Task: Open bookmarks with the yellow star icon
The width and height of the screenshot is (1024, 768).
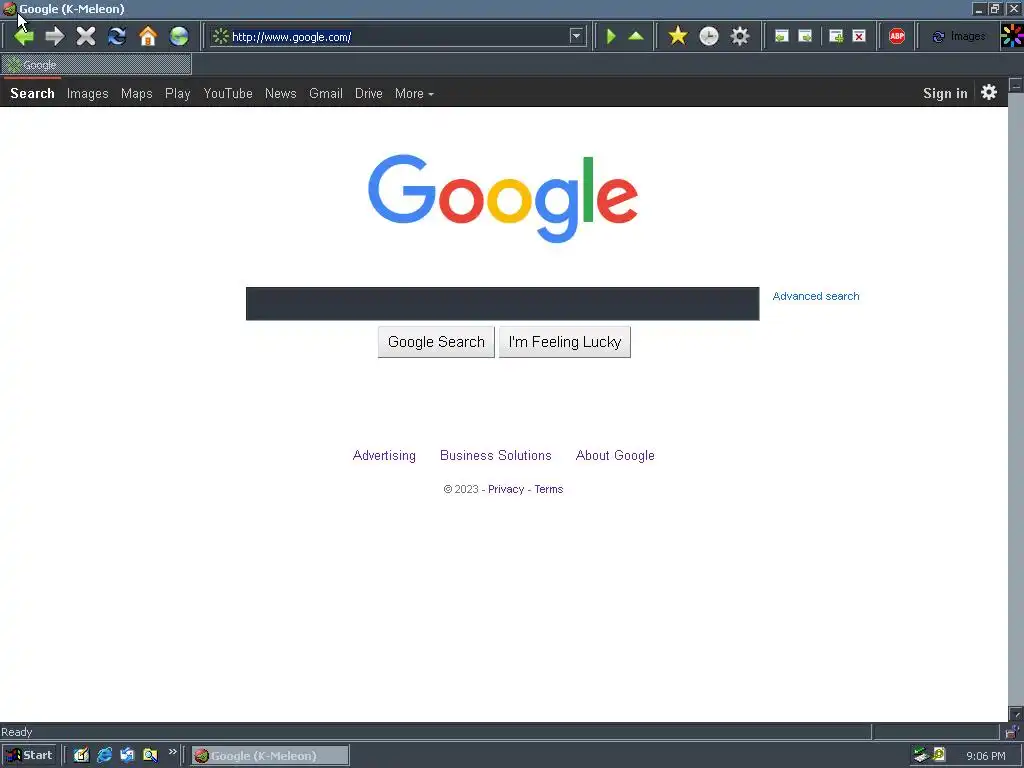Action: pyautogui.click(x=678, y=36)
